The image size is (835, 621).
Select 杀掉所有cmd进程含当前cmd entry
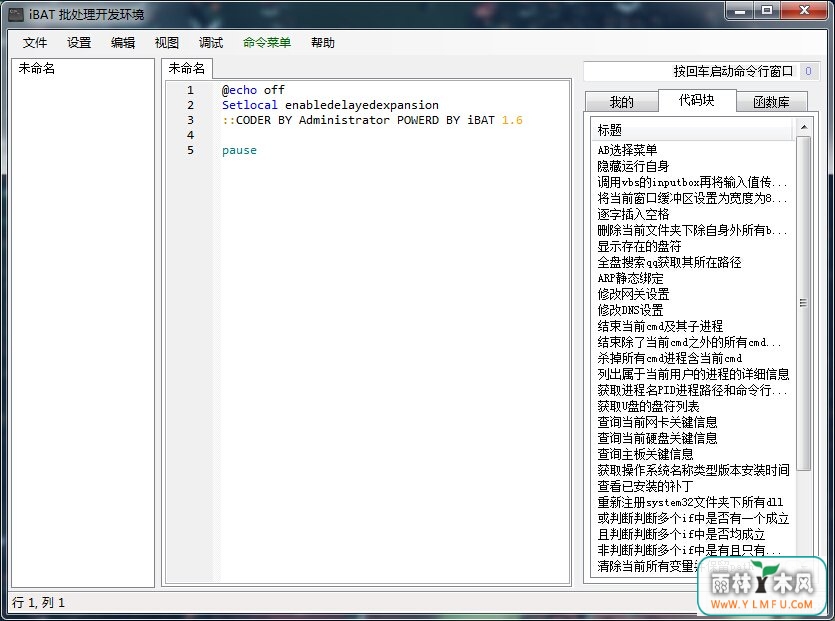pos(670,358)
